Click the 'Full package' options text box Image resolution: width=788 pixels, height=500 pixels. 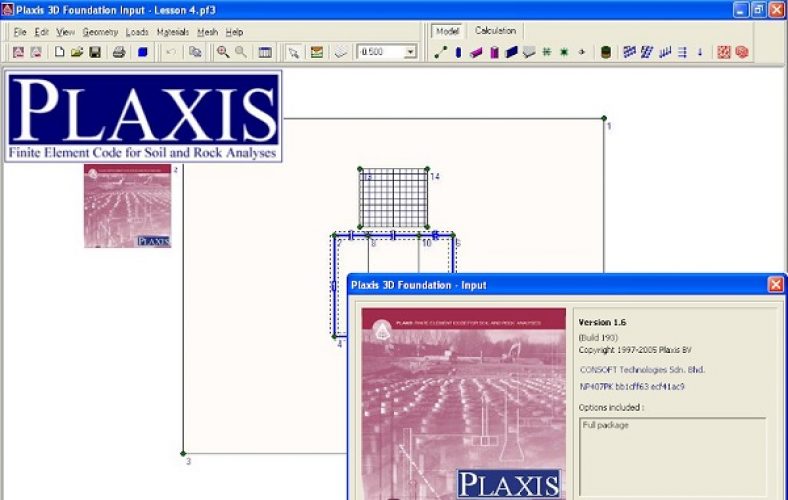673,457
